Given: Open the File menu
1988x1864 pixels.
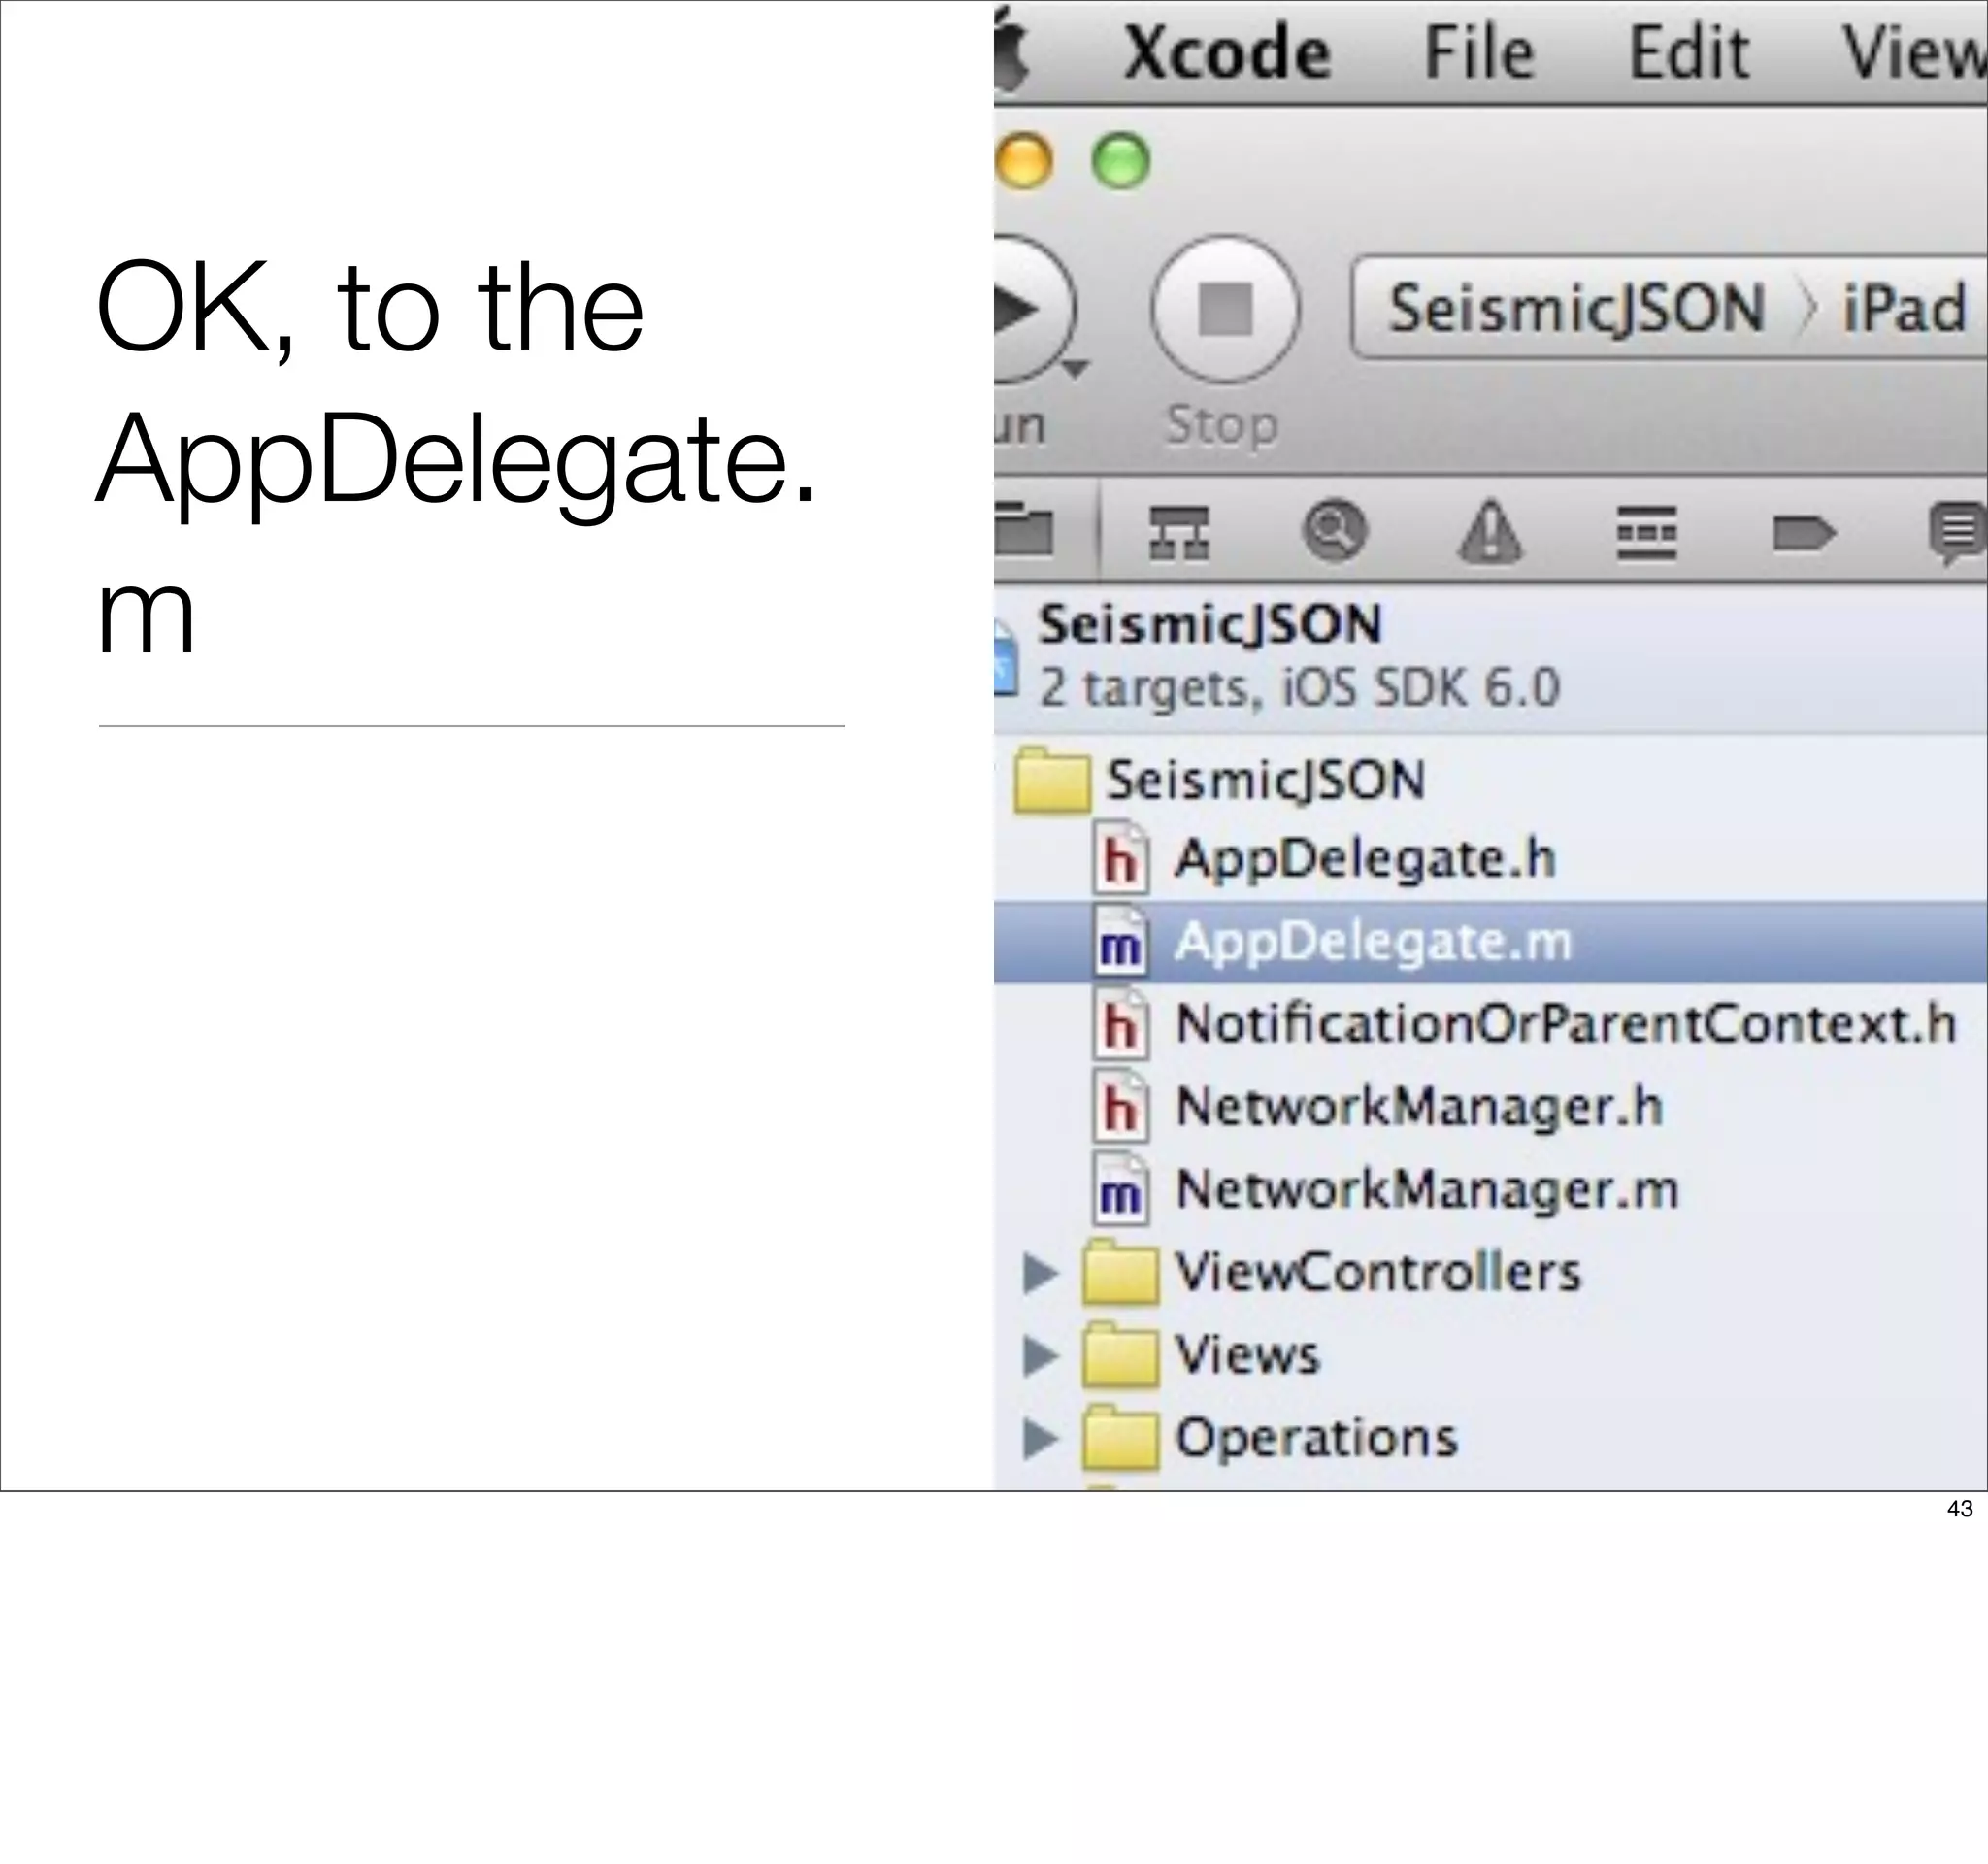Looking at the screenshot, I should click(x=1478, y=52).
